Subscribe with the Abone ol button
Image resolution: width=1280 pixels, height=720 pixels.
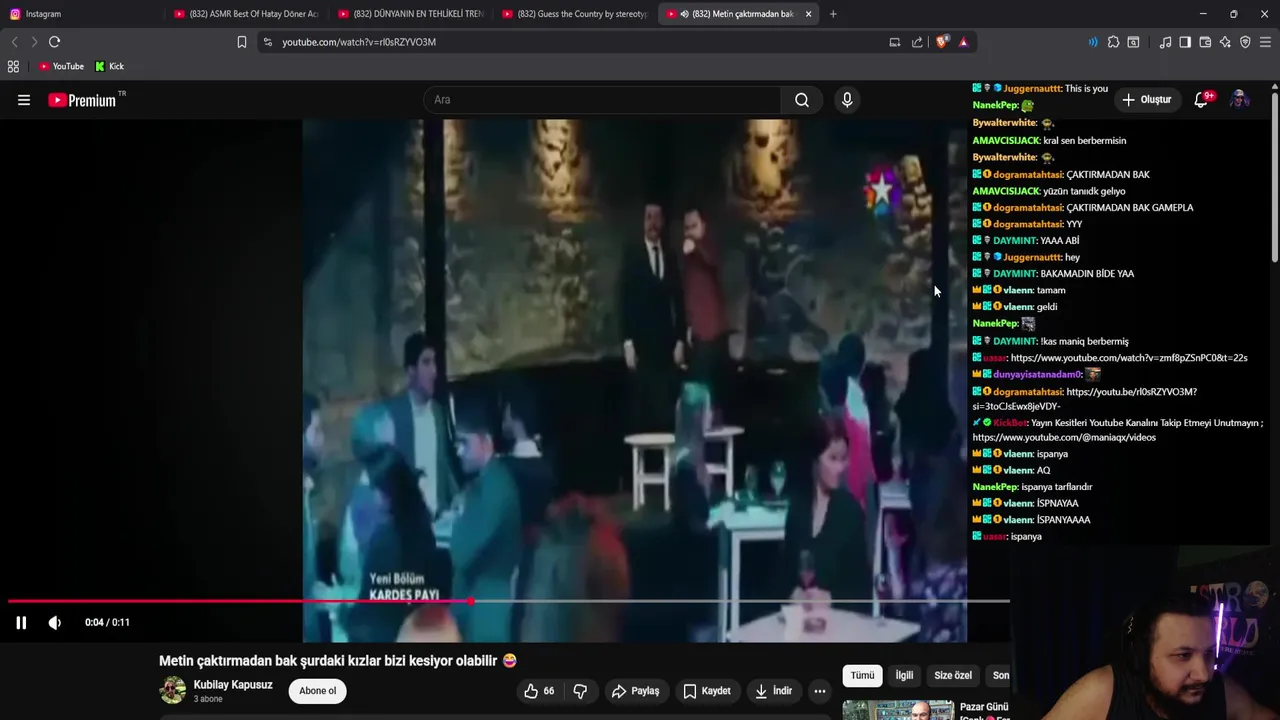pos(318,691)
